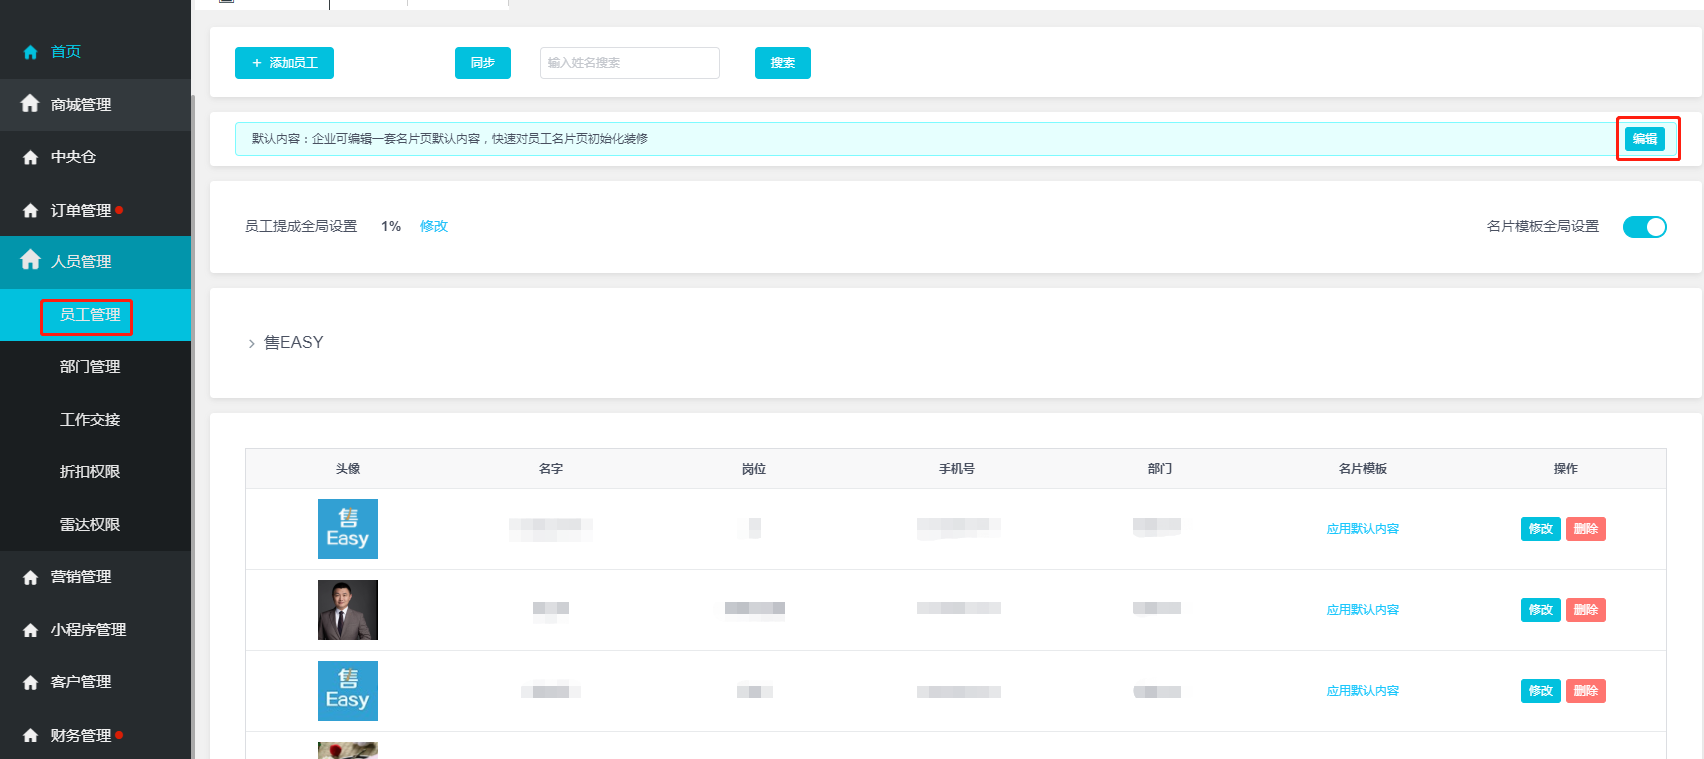Open the 中央仓 menu
The image size is (1704, 759).
(95, 157)
